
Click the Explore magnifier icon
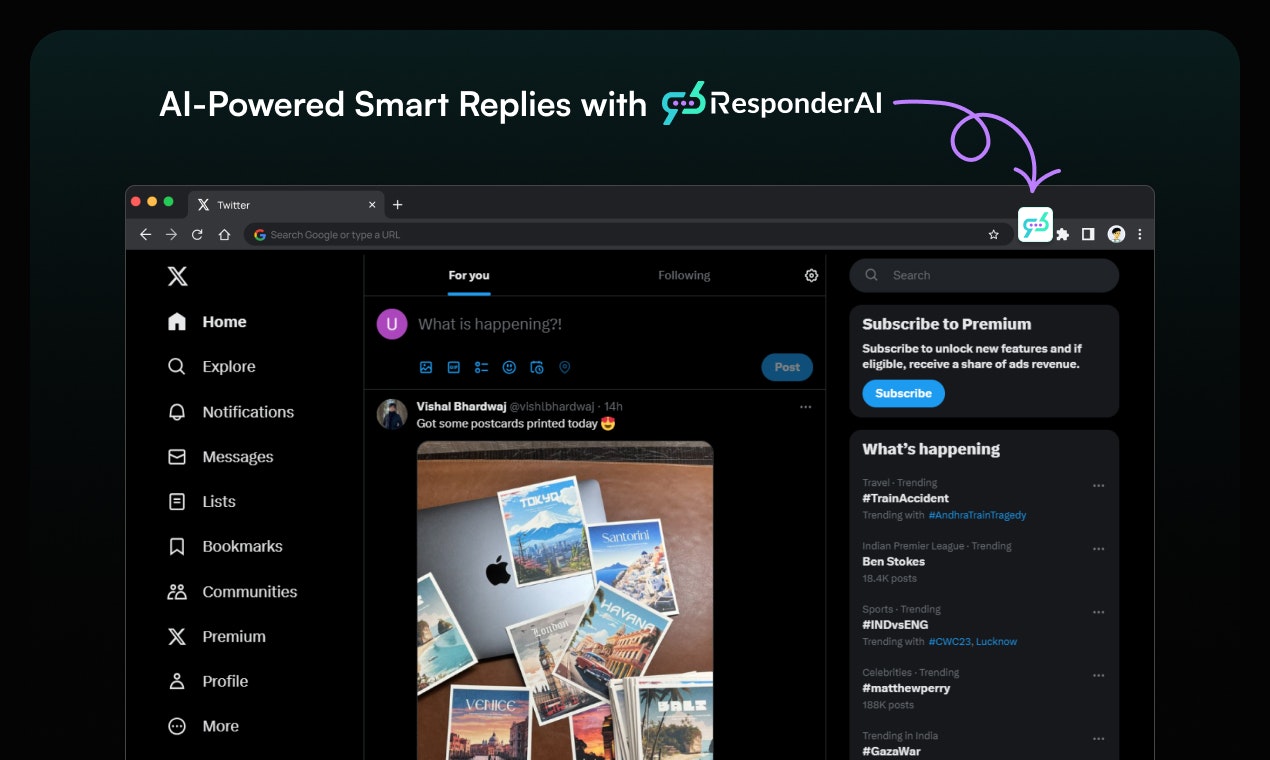tap(177, 367)
